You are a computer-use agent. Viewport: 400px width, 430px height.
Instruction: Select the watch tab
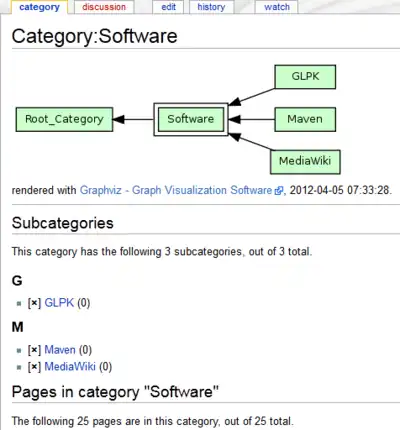click(277, 7)
